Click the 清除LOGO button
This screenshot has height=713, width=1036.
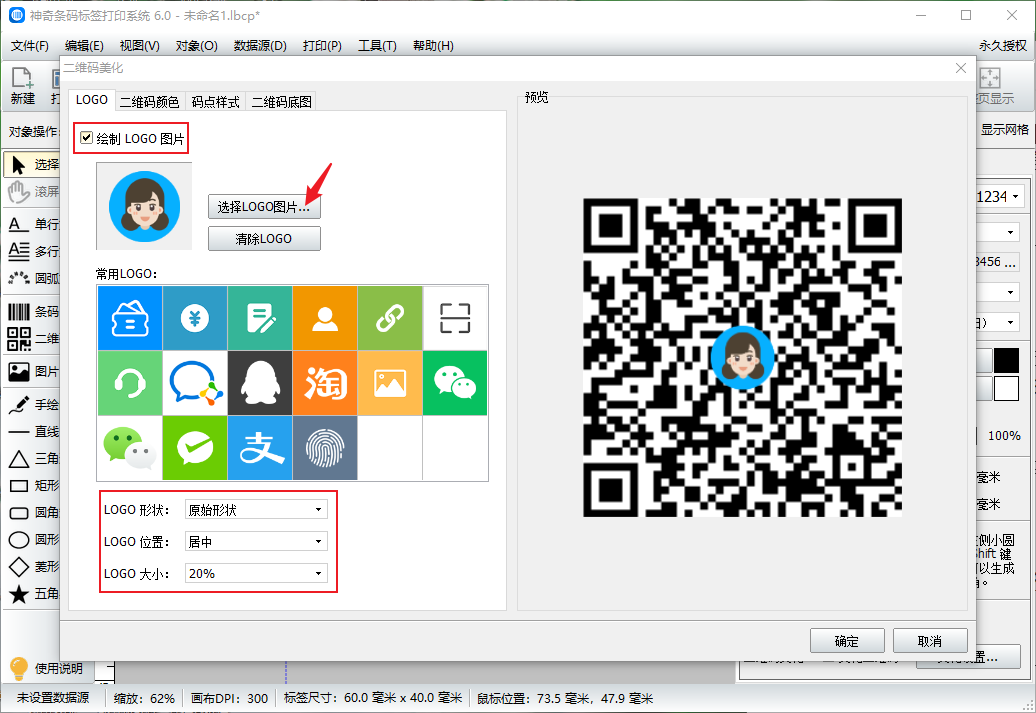[264, 239]
